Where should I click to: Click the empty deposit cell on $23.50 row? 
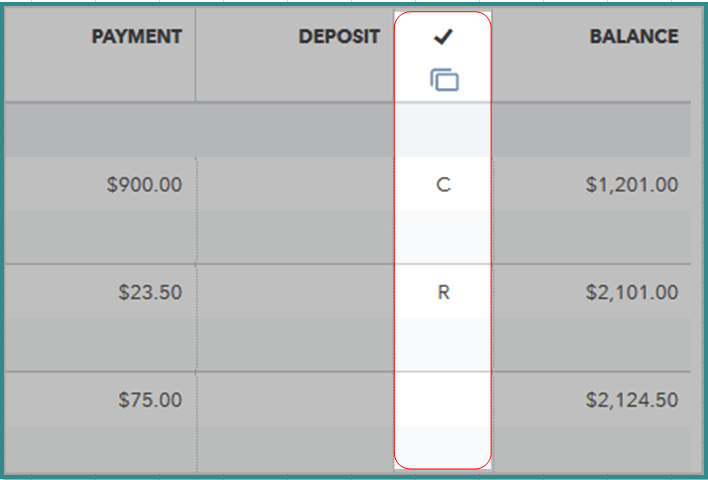coord(295,292)
